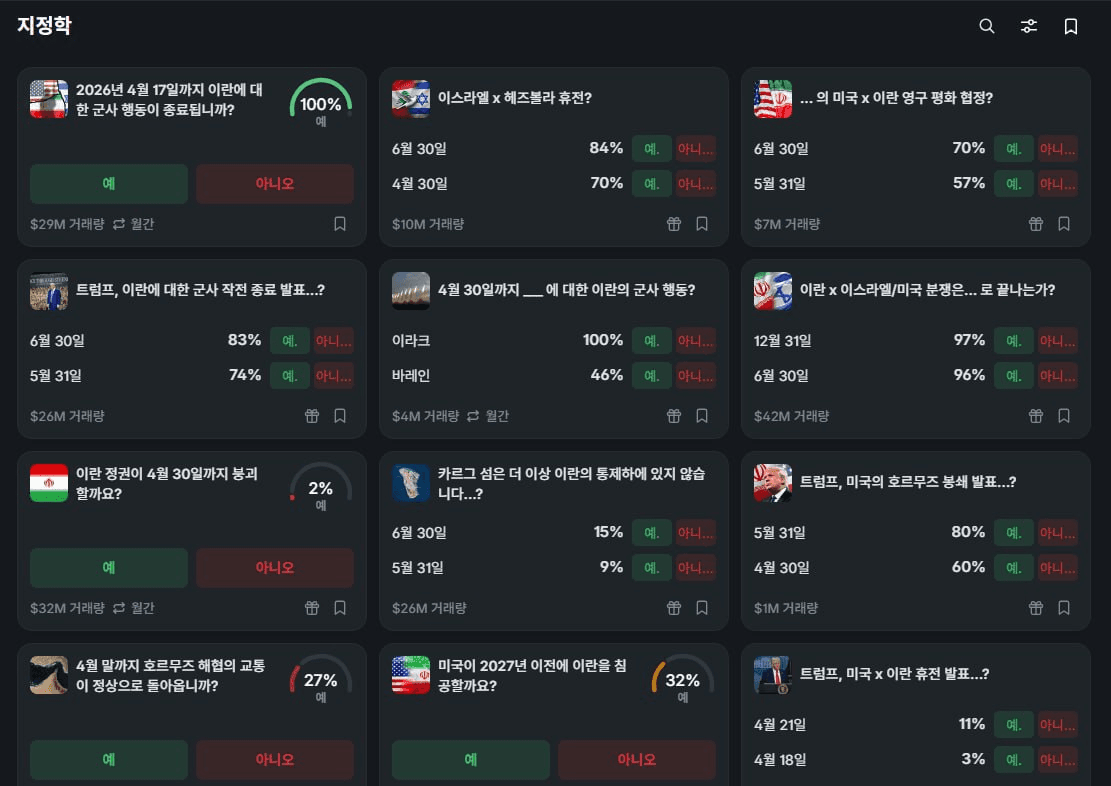Click the 카르그 섬 market thumbnail image
The width and height of the screenshot is (1111, 786).
(x=411, y=483)
